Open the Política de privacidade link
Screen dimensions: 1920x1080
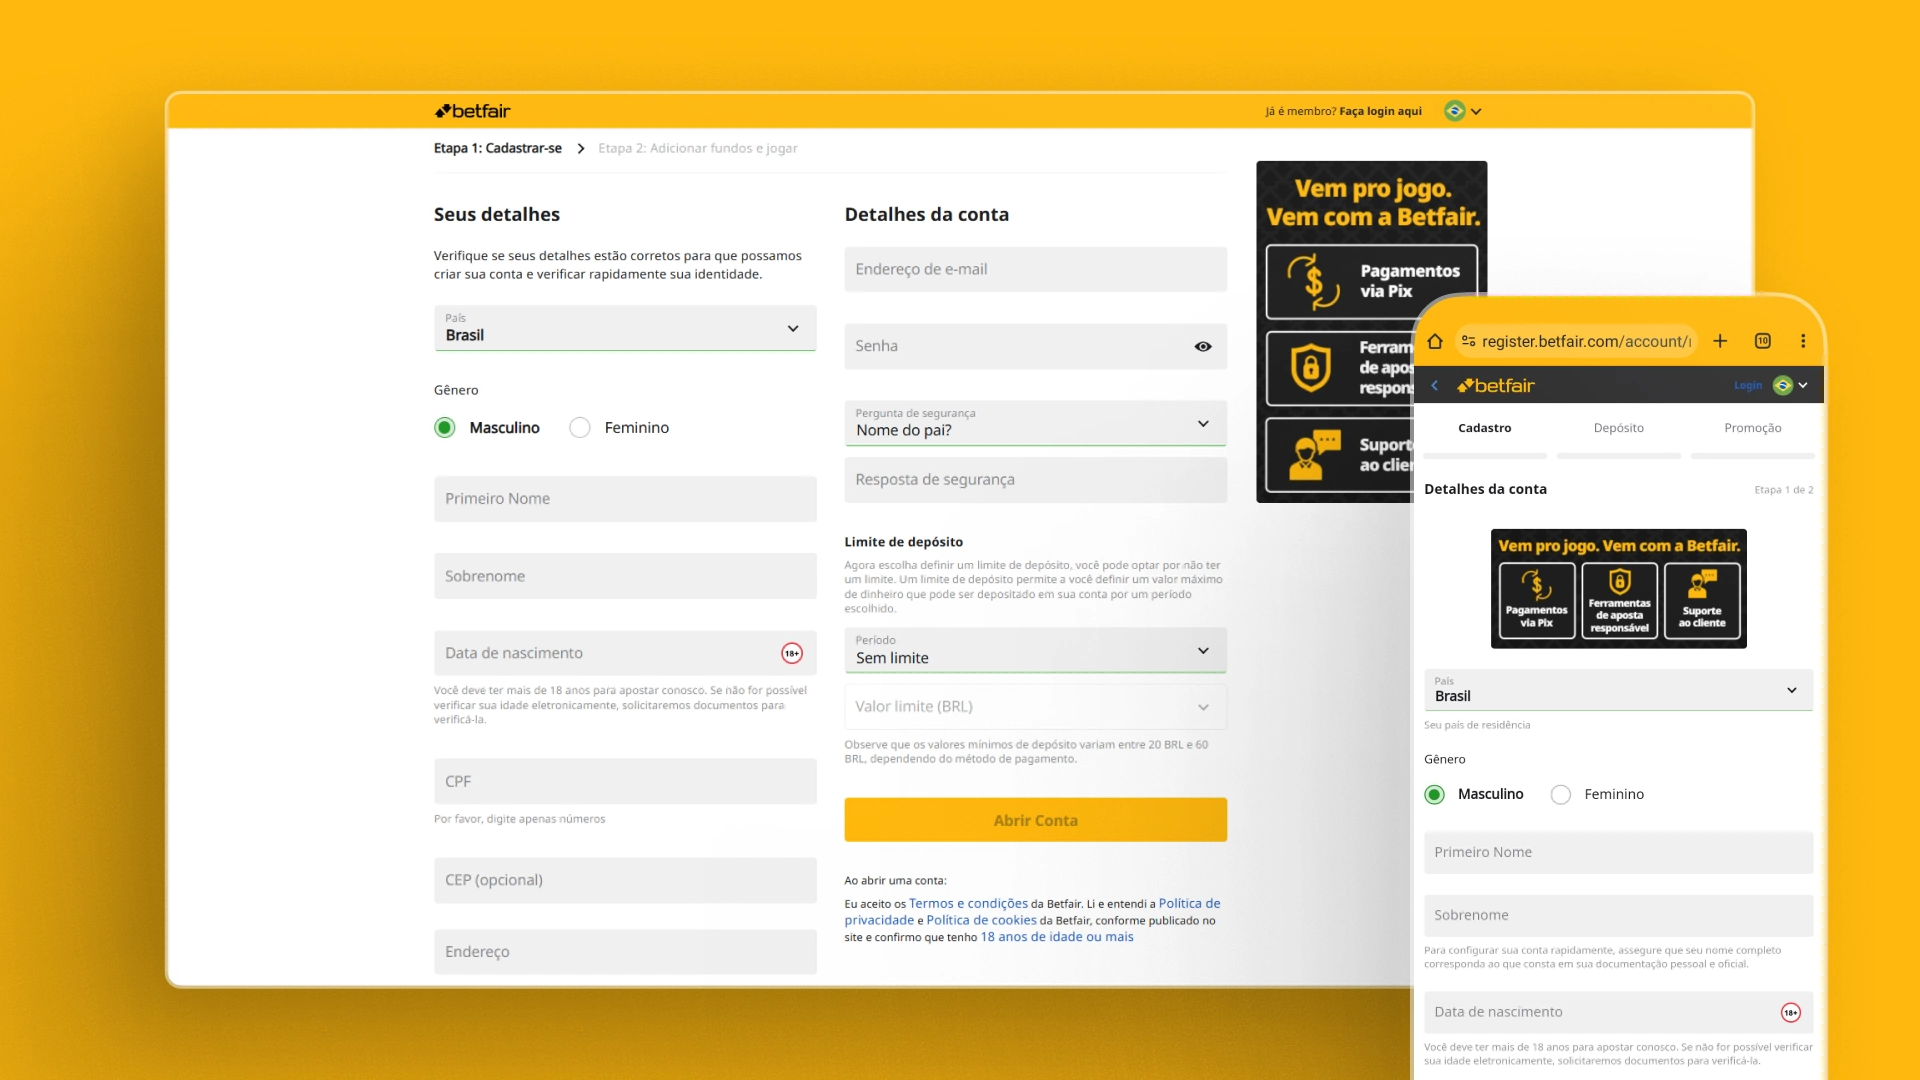pyautogui.click(x=1031, y=912)
